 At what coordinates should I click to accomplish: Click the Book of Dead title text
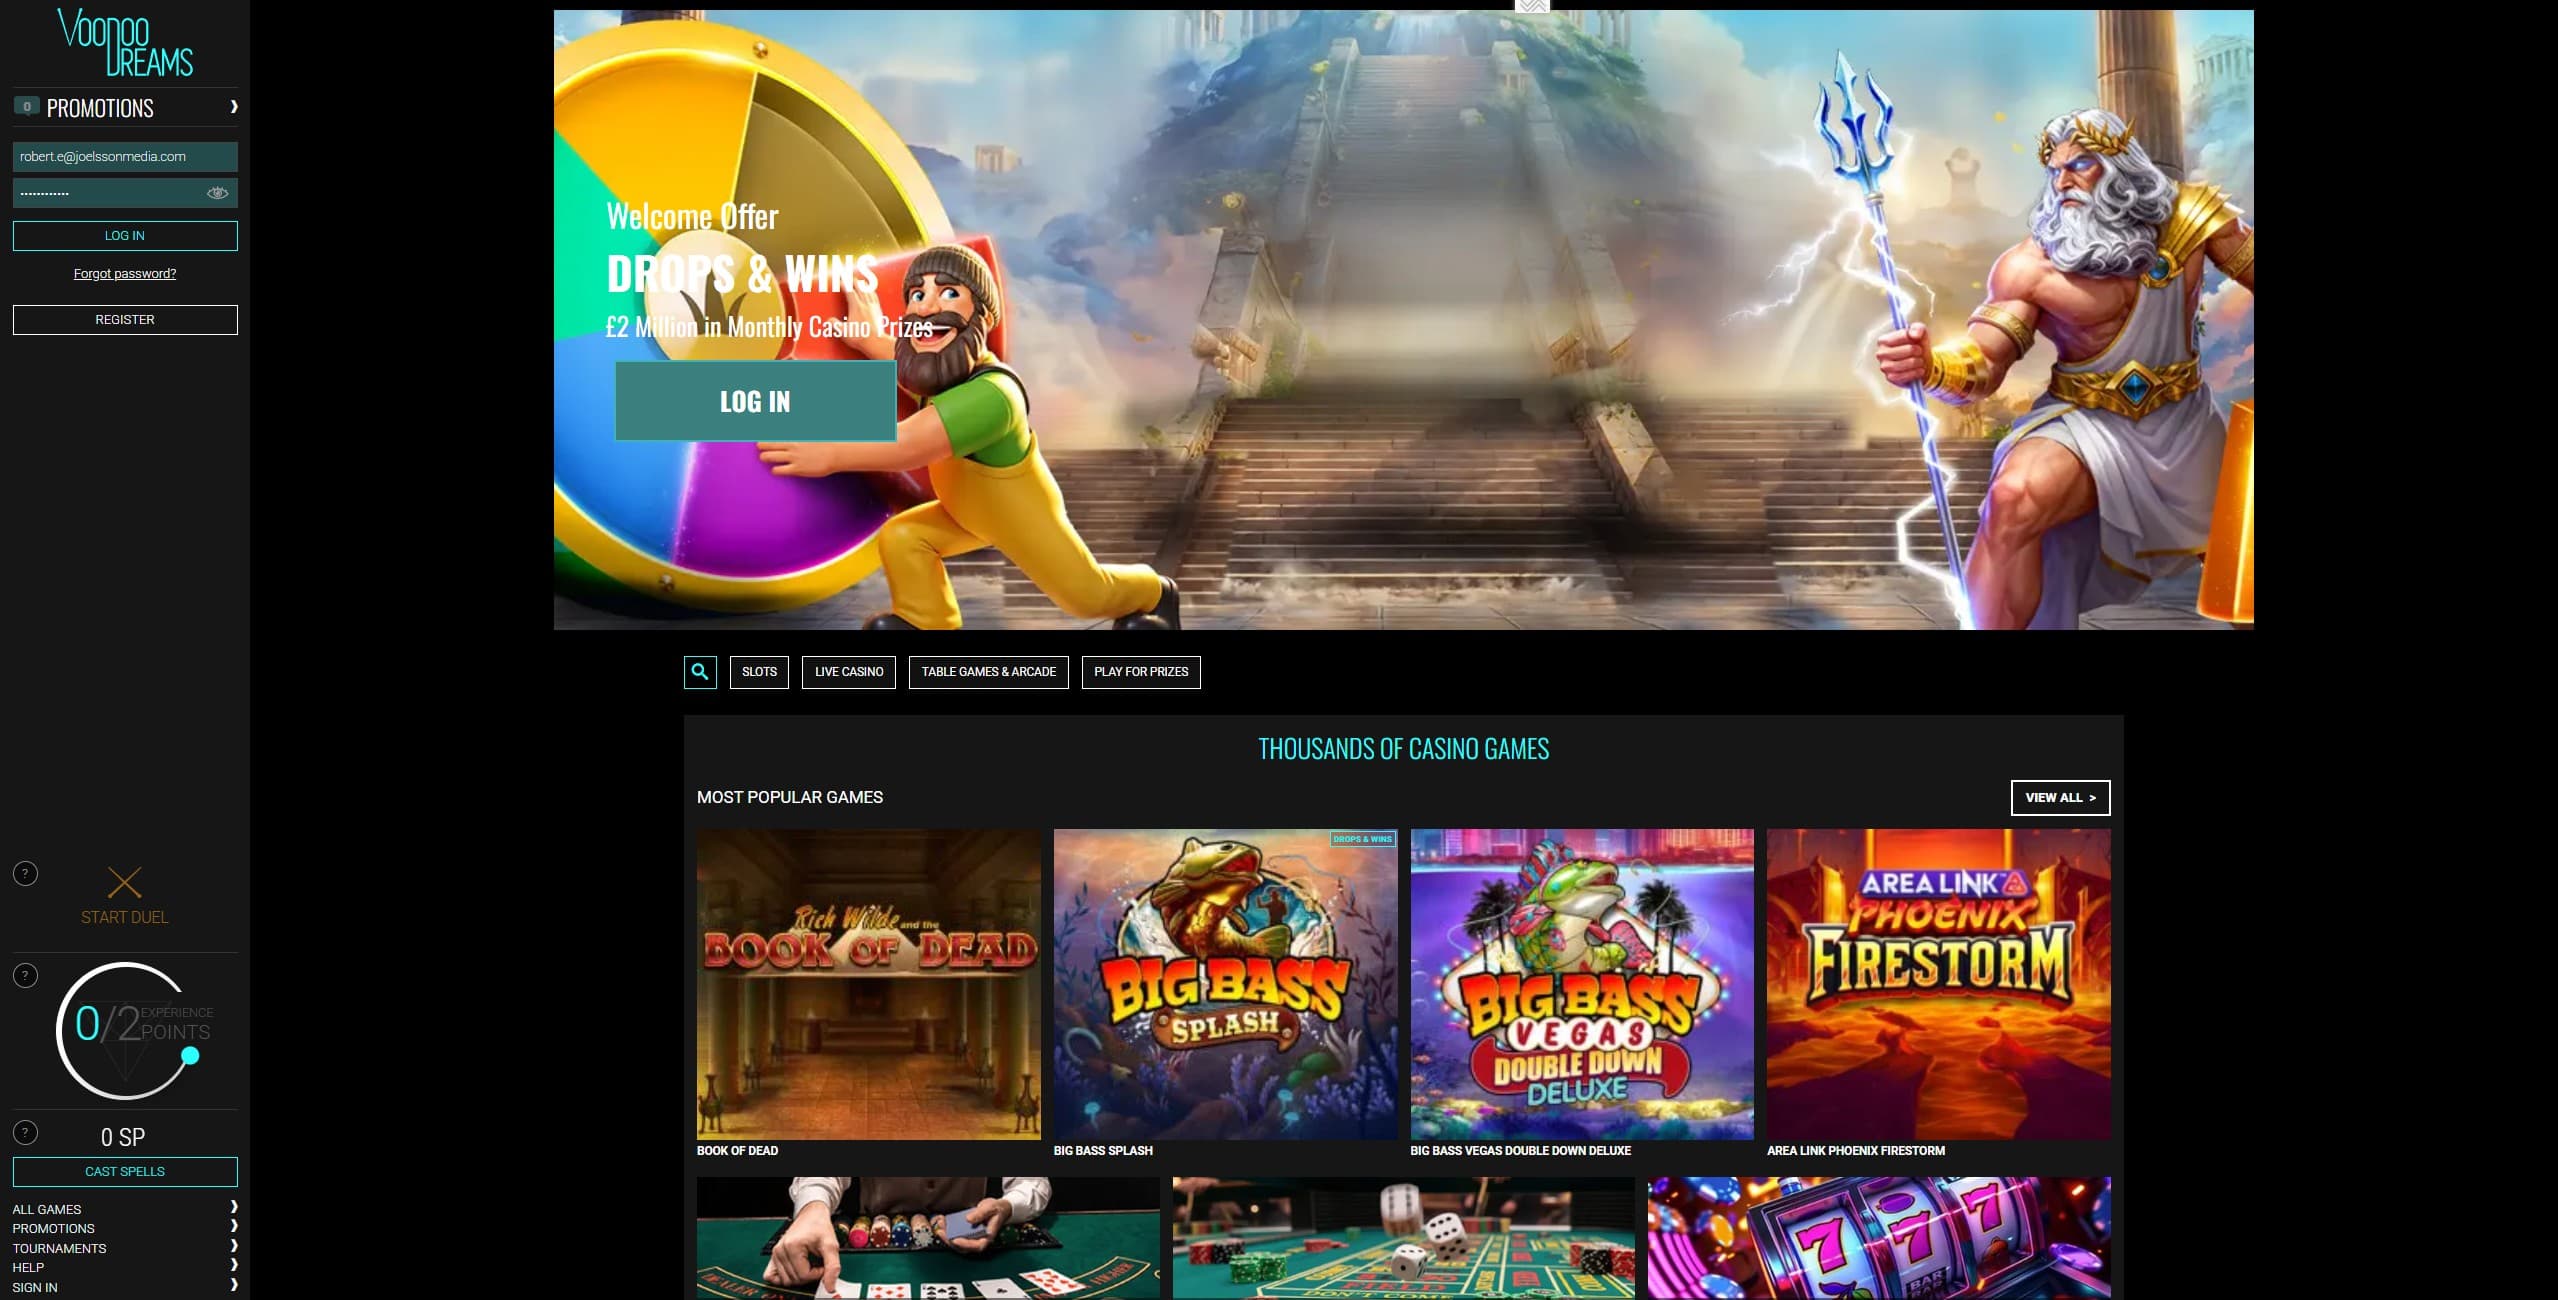[737, 1151]
